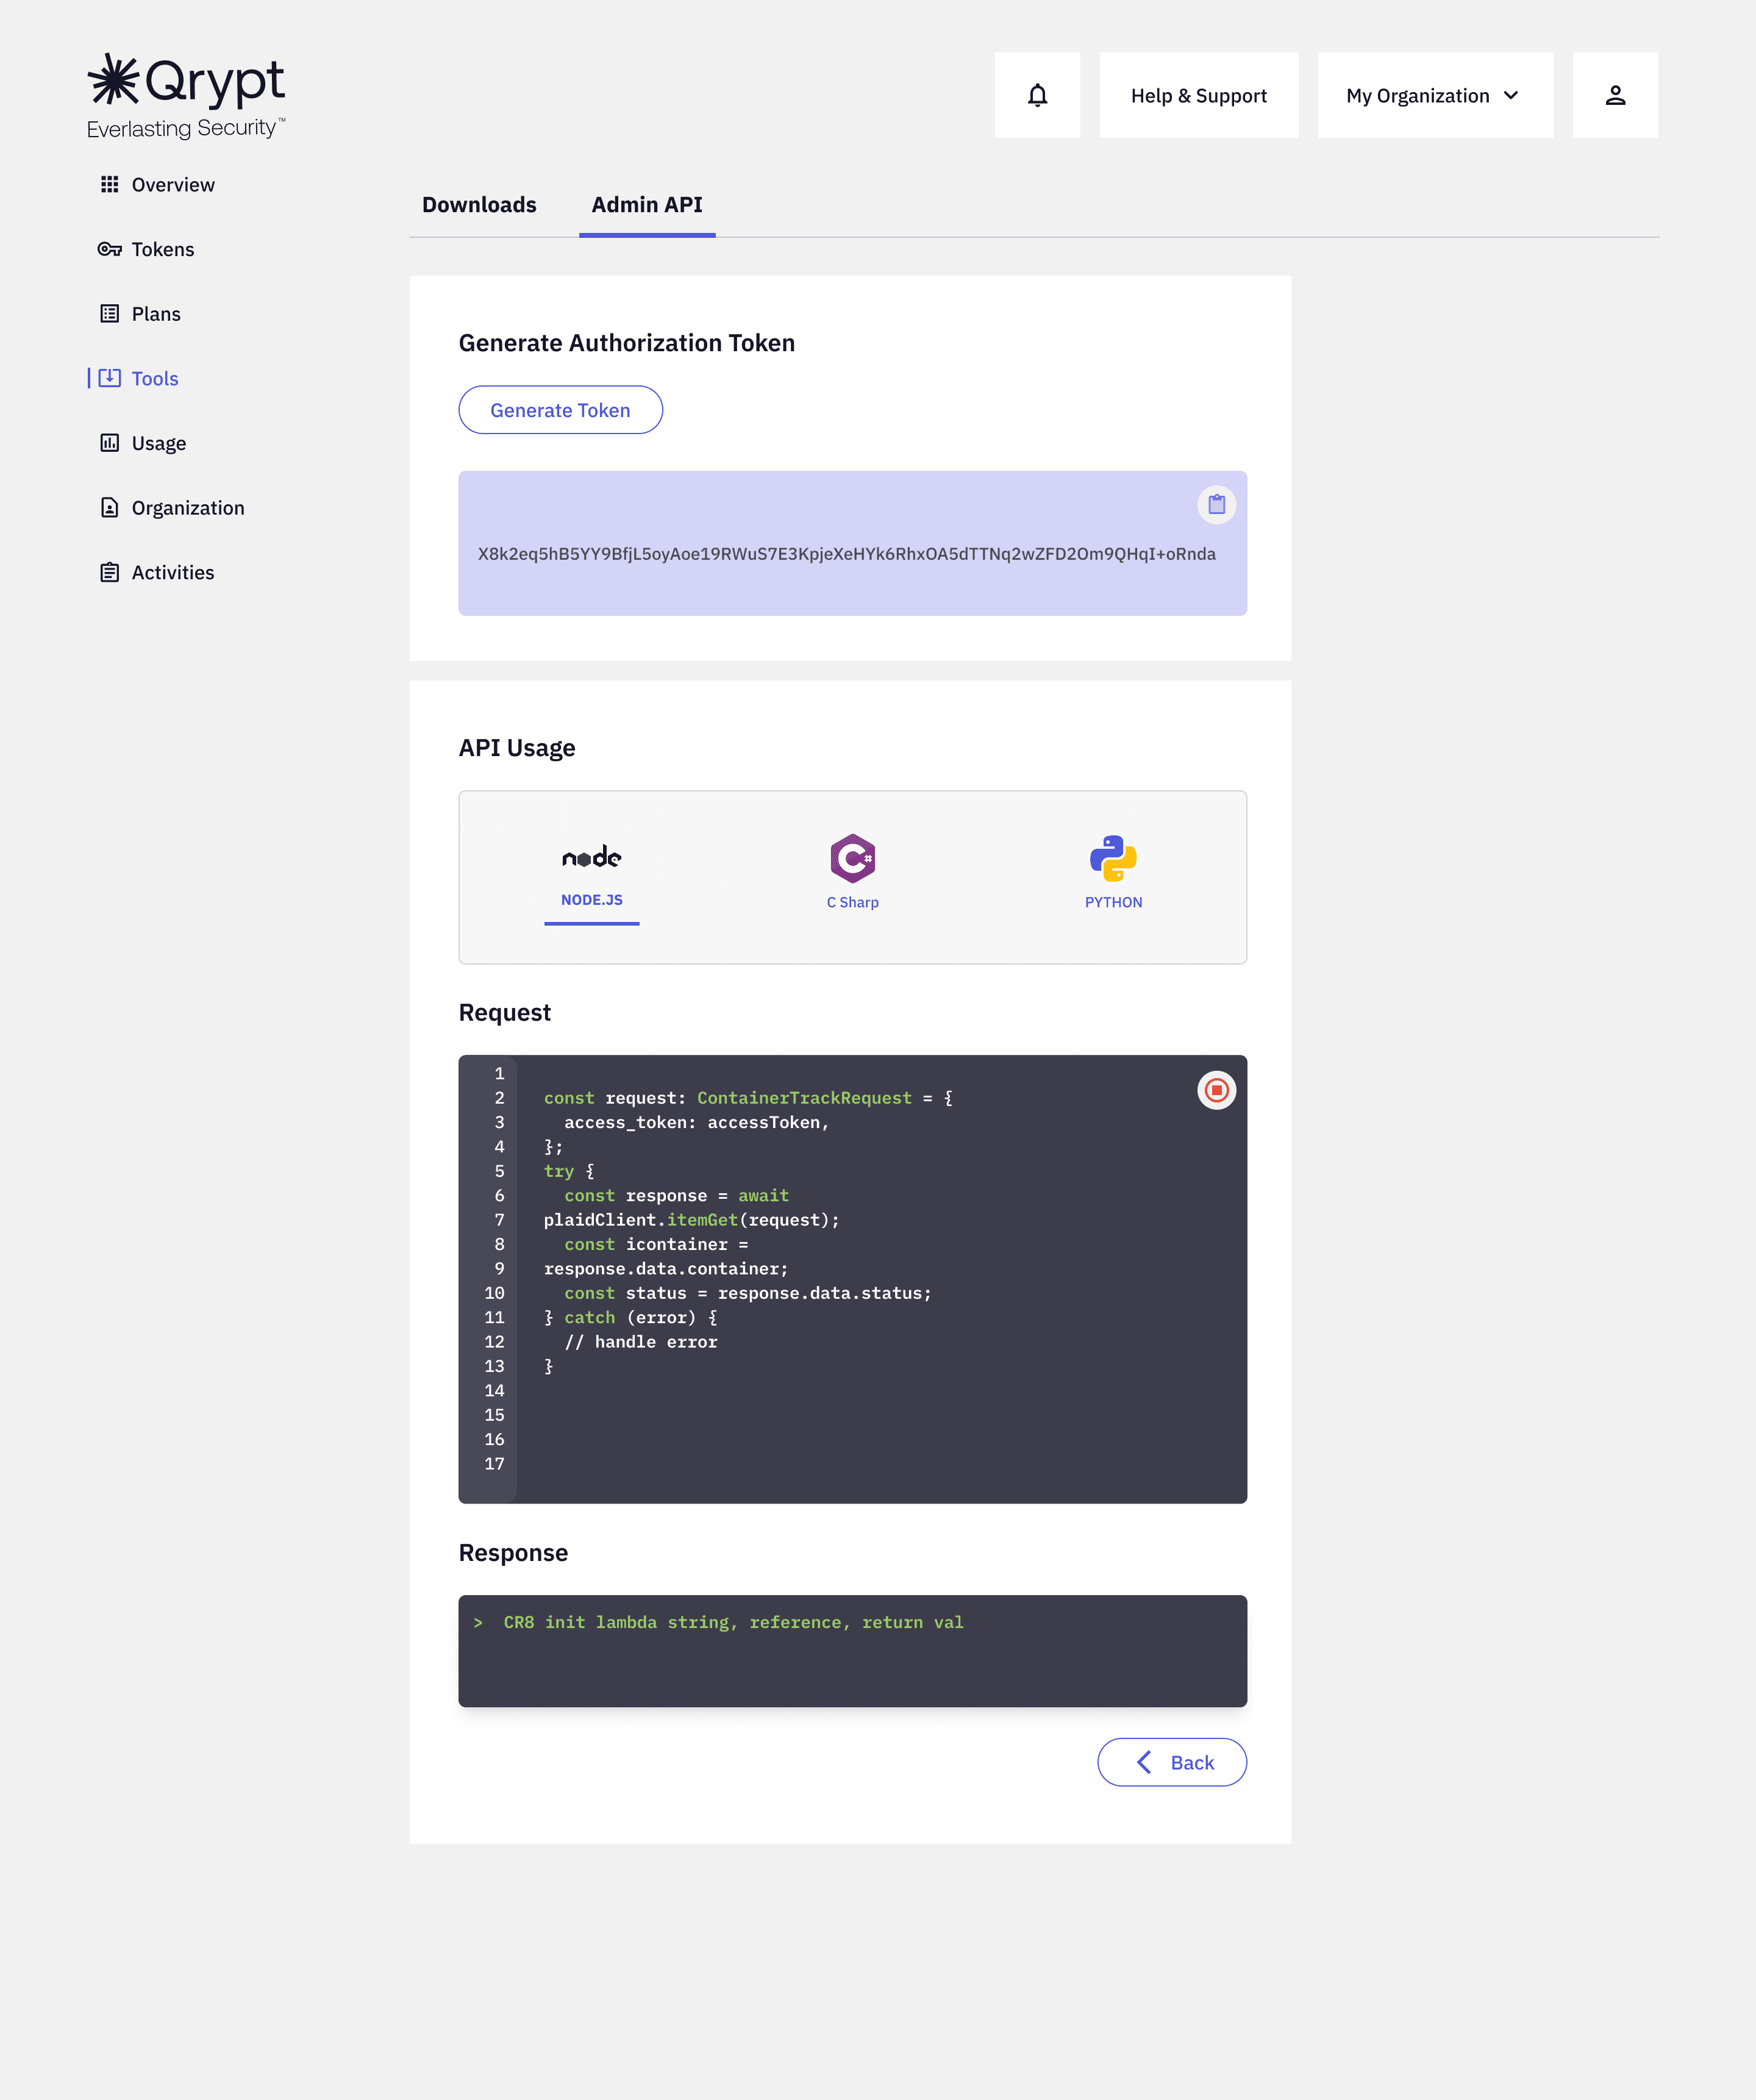Select the Node.js logo icon
This screenshot has width=1756, height=2100.
point(591,857)
